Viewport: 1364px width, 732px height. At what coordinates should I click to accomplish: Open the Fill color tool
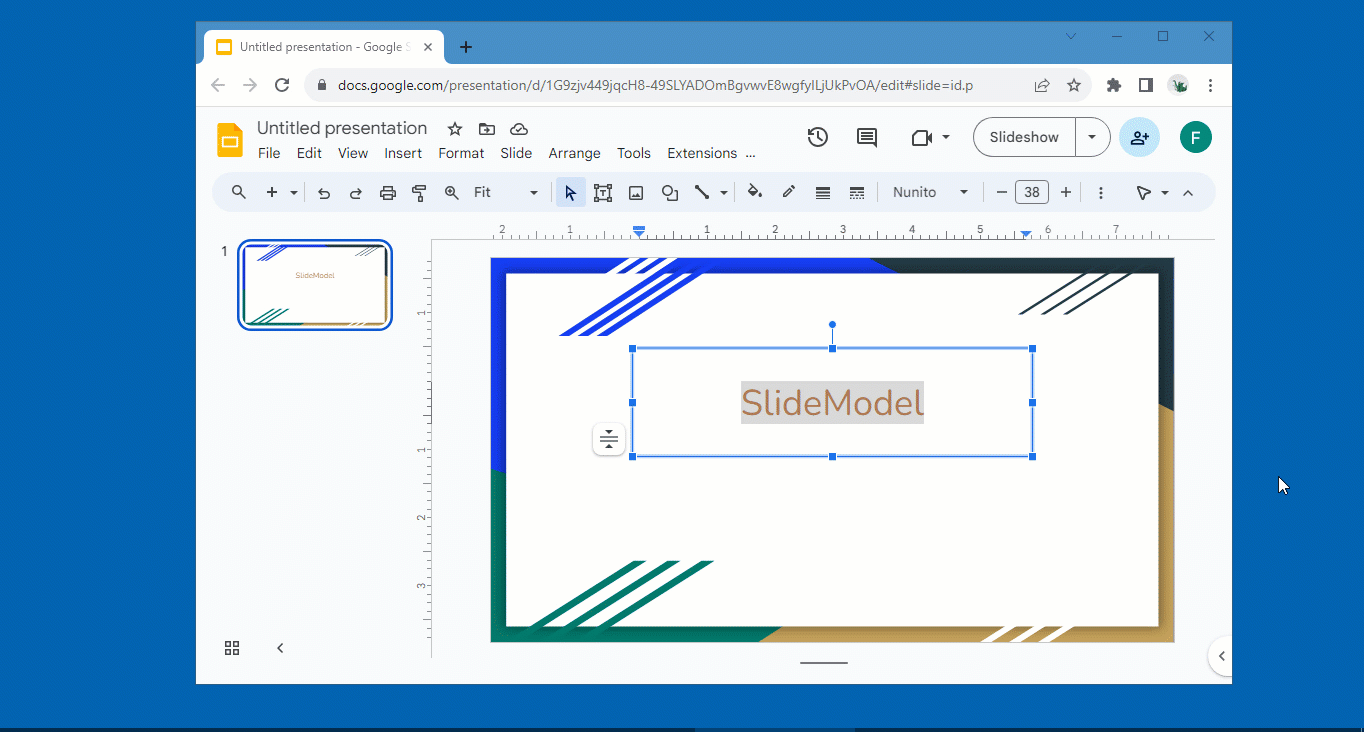click(755, 192)
